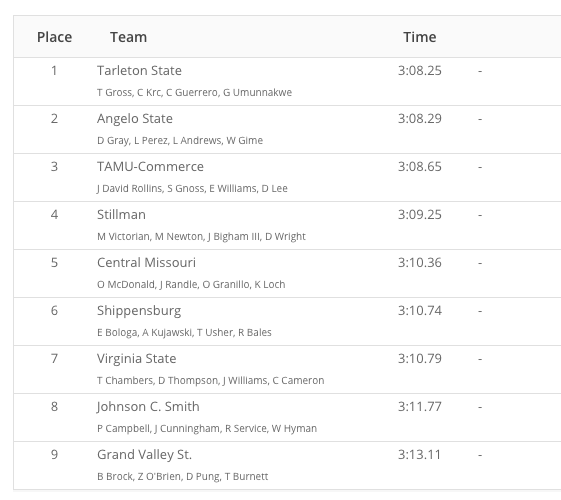Image resolution: width=561 pixels, height=500 pixels.
Task: Click the Time column header
Action: pyautogui.click(x=420, y=37)
